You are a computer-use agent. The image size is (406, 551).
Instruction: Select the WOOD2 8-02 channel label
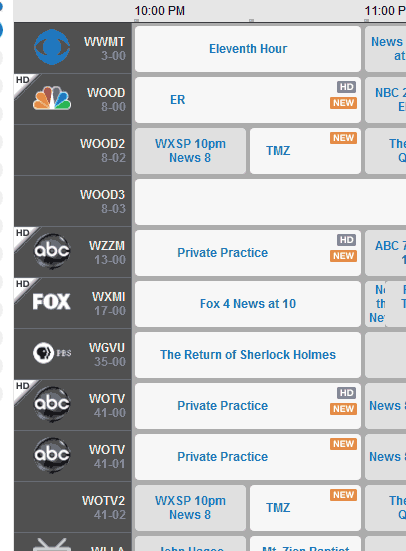tap(102, 151)
